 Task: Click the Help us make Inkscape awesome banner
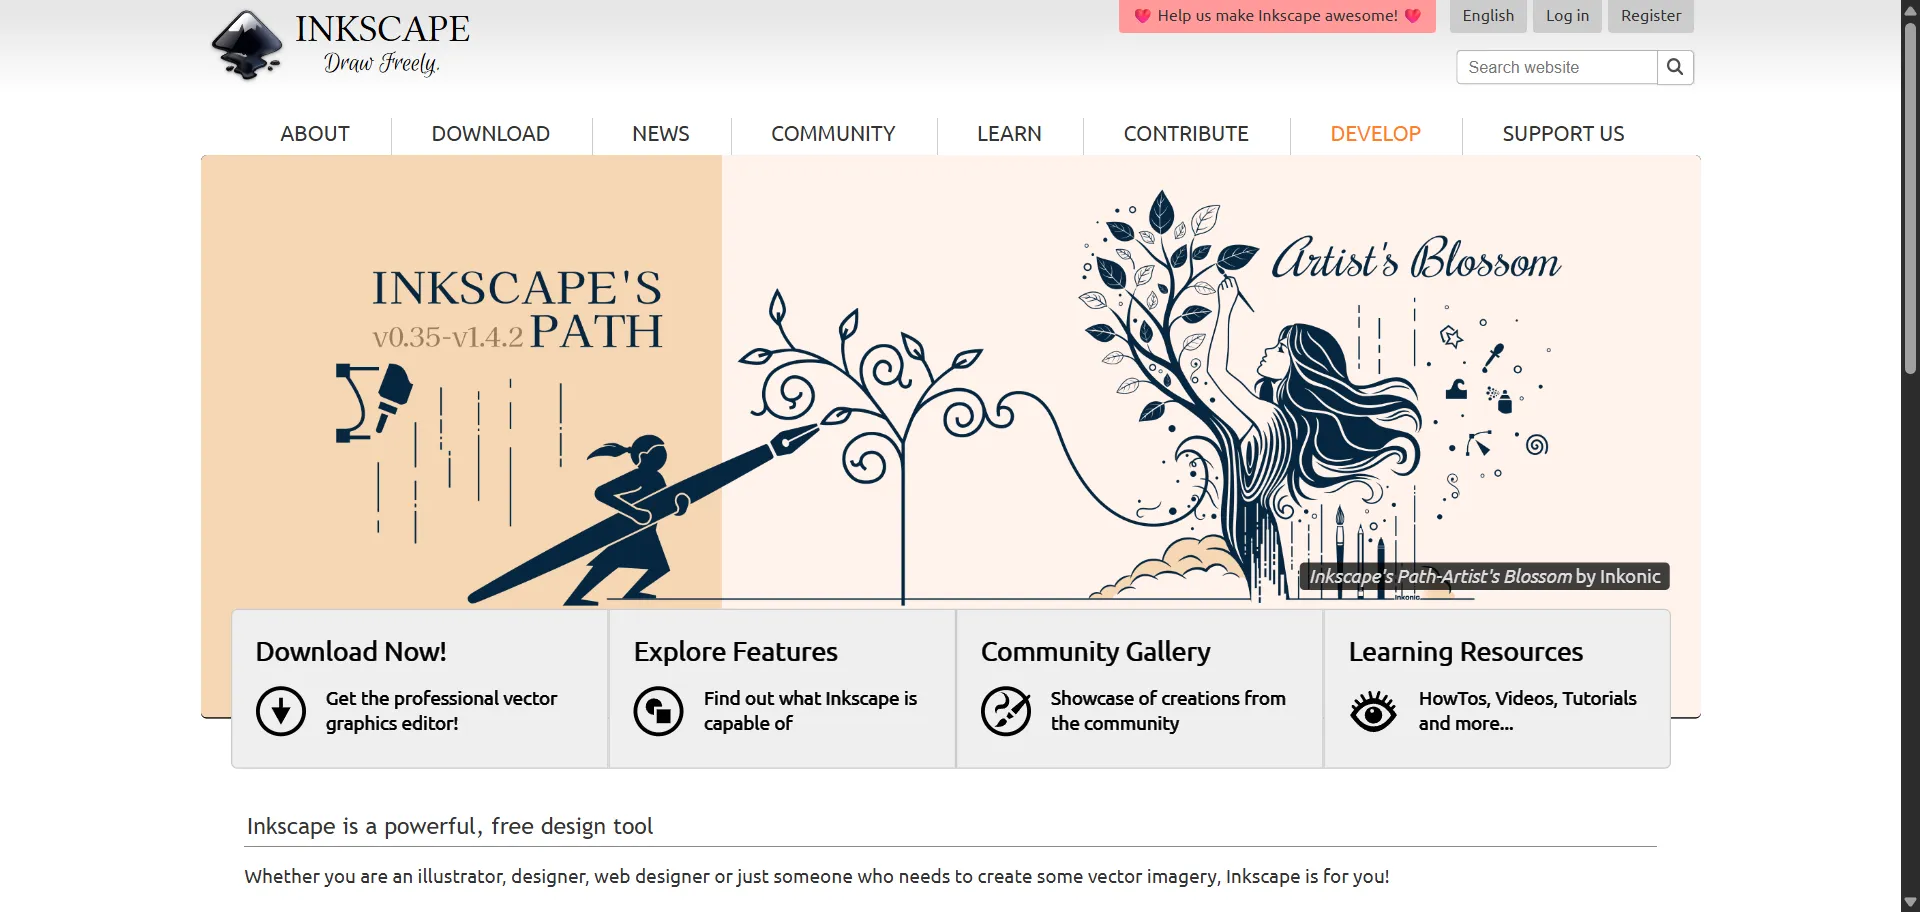tap(1277, 16)
